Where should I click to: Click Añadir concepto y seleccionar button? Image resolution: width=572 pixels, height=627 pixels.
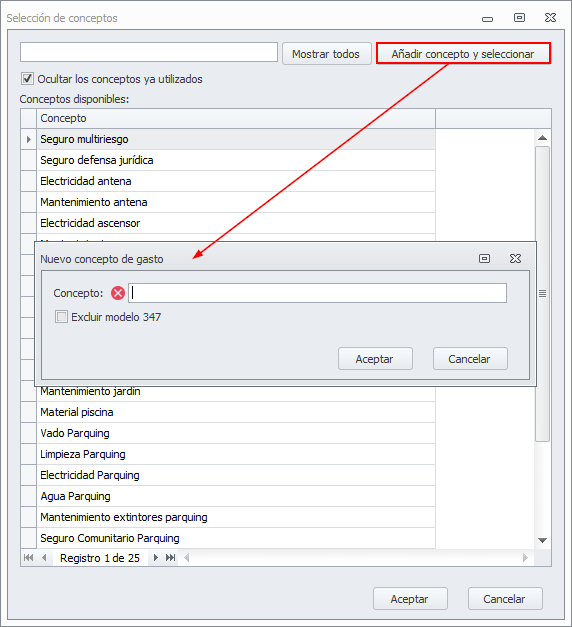(463, 54)
